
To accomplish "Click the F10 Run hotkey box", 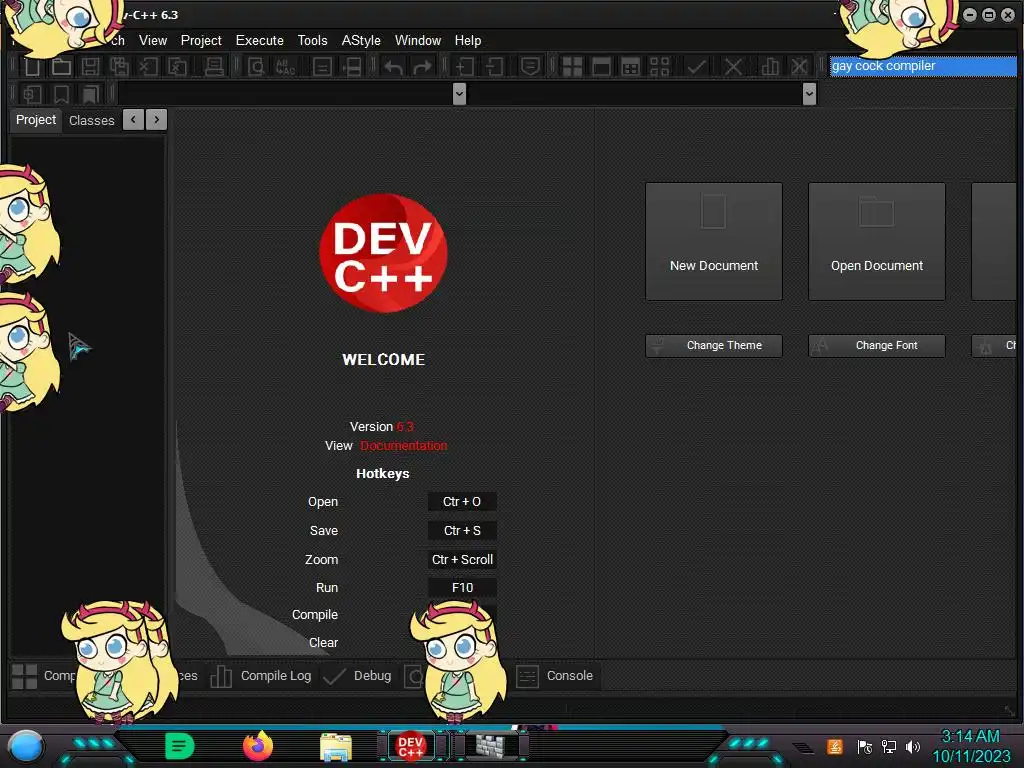I will point(462,588).
